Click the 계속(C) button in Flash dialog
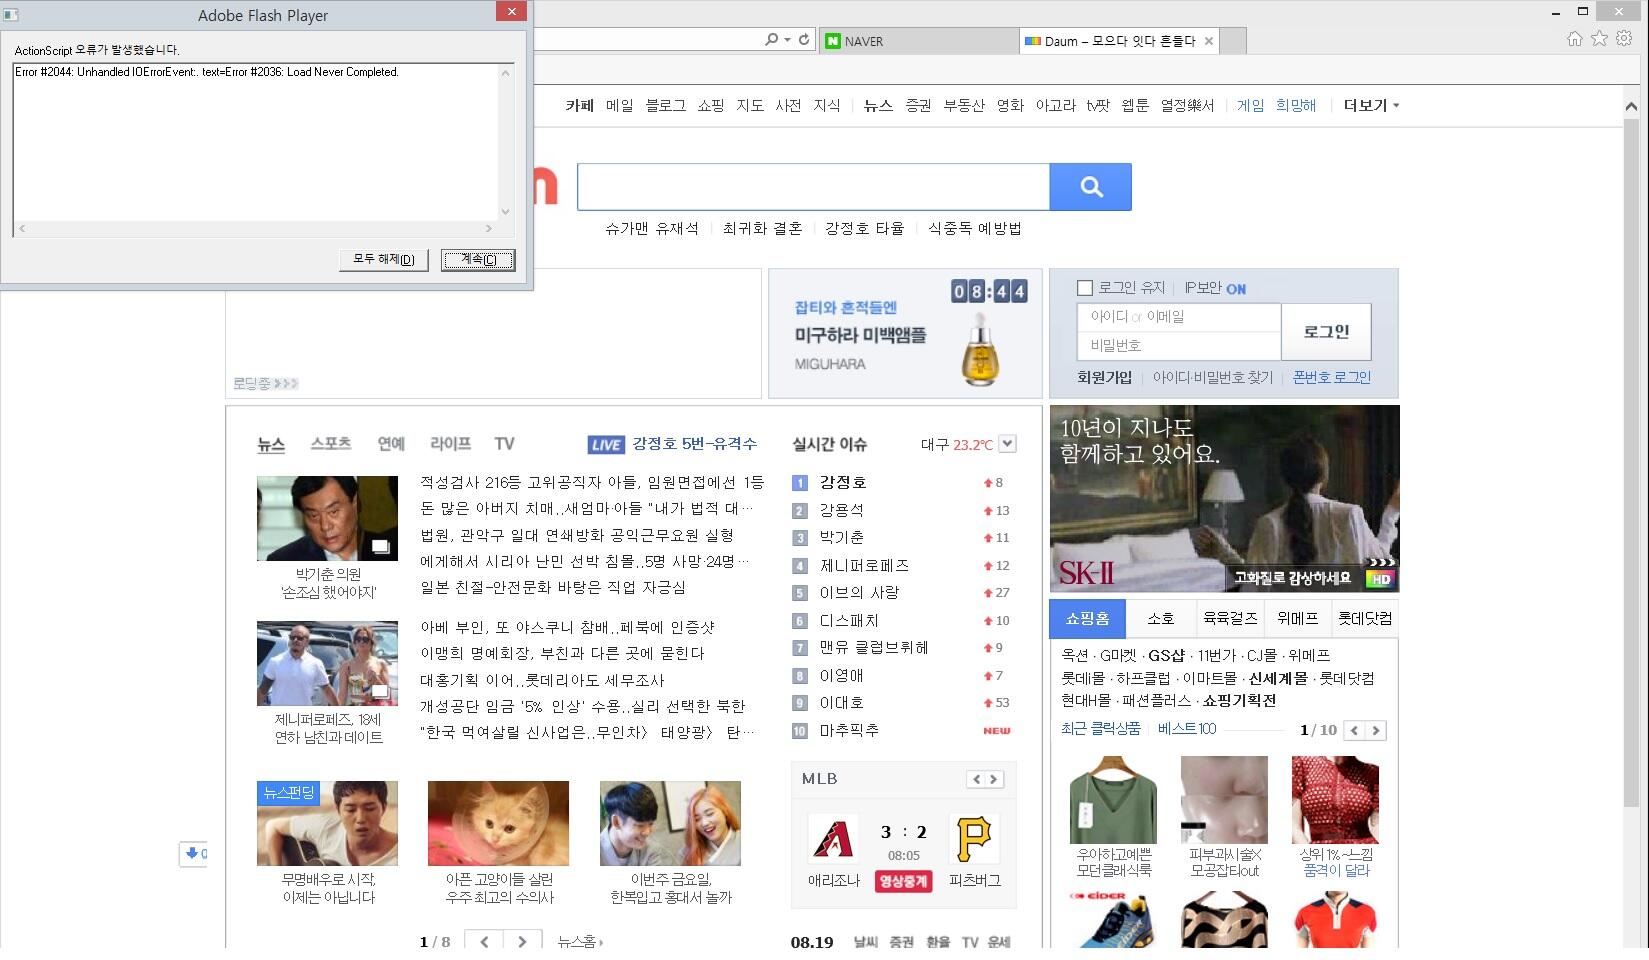 click(478, 260)
